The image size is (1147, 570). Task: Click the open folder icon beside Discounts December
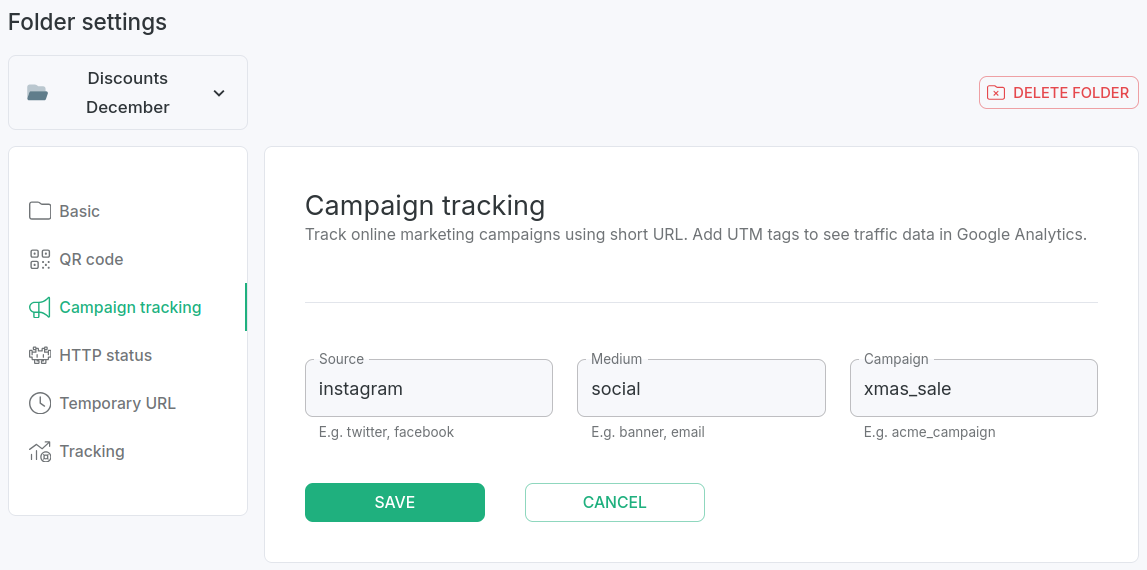(38, 93)
